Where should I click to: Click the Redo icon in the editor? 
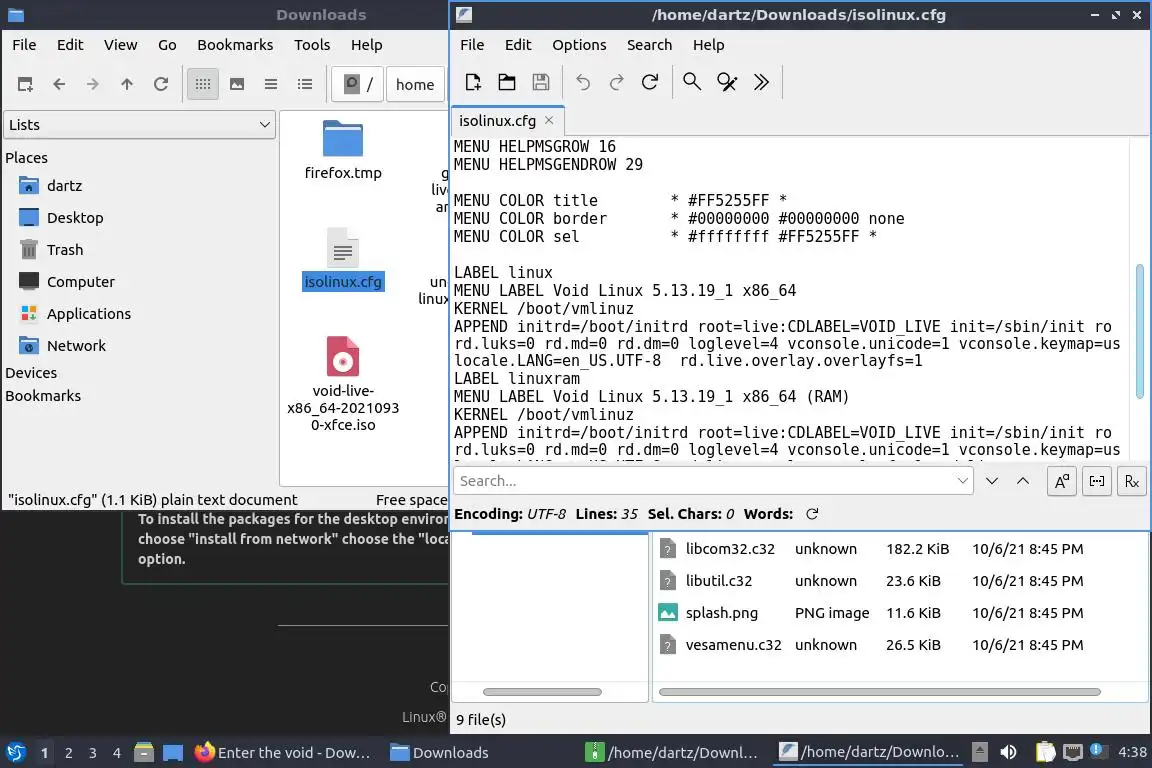coord(616,82)
